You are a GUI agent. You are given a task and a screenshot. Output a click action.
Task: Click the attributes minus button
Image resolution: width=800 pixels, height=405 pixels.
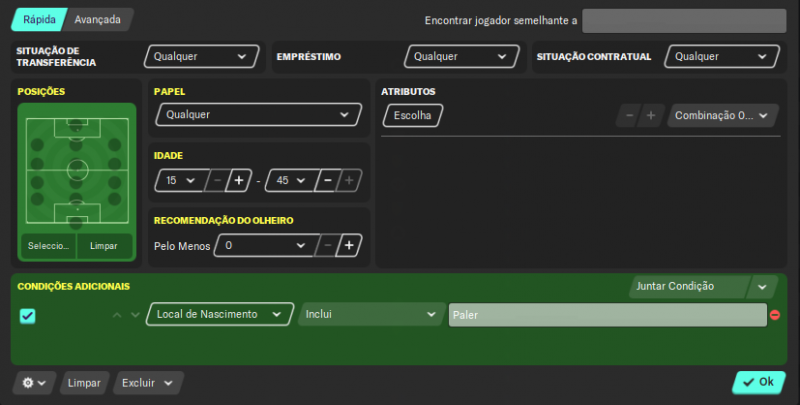630,116
